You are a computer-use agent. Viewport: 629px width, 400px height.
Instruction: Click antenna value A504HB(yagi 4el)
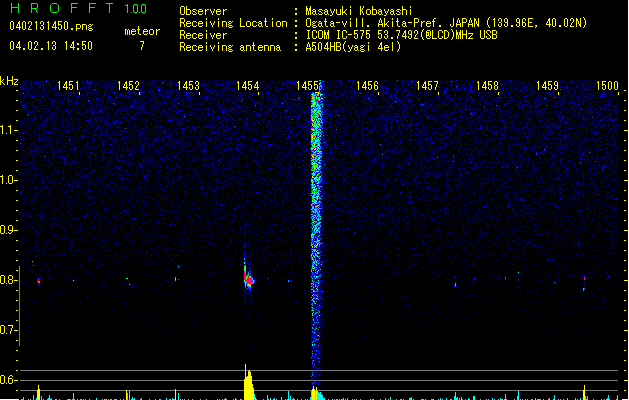coord(353,47)
